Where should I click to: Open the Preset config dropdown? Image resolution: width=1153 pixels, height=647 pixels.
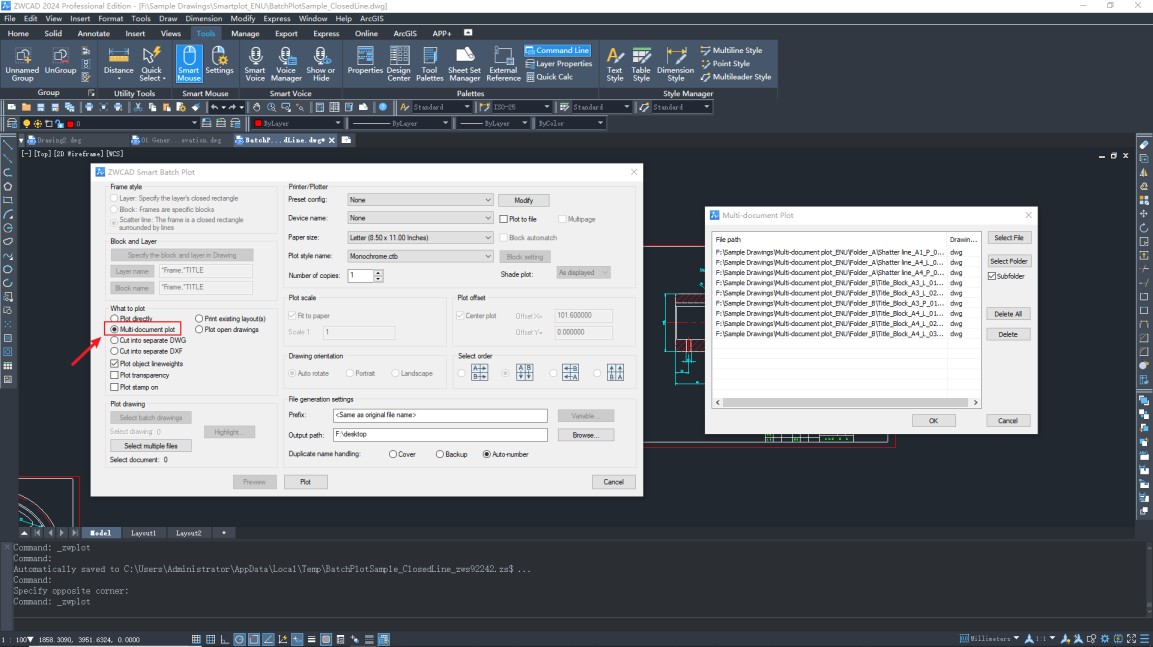click(420, 200)
